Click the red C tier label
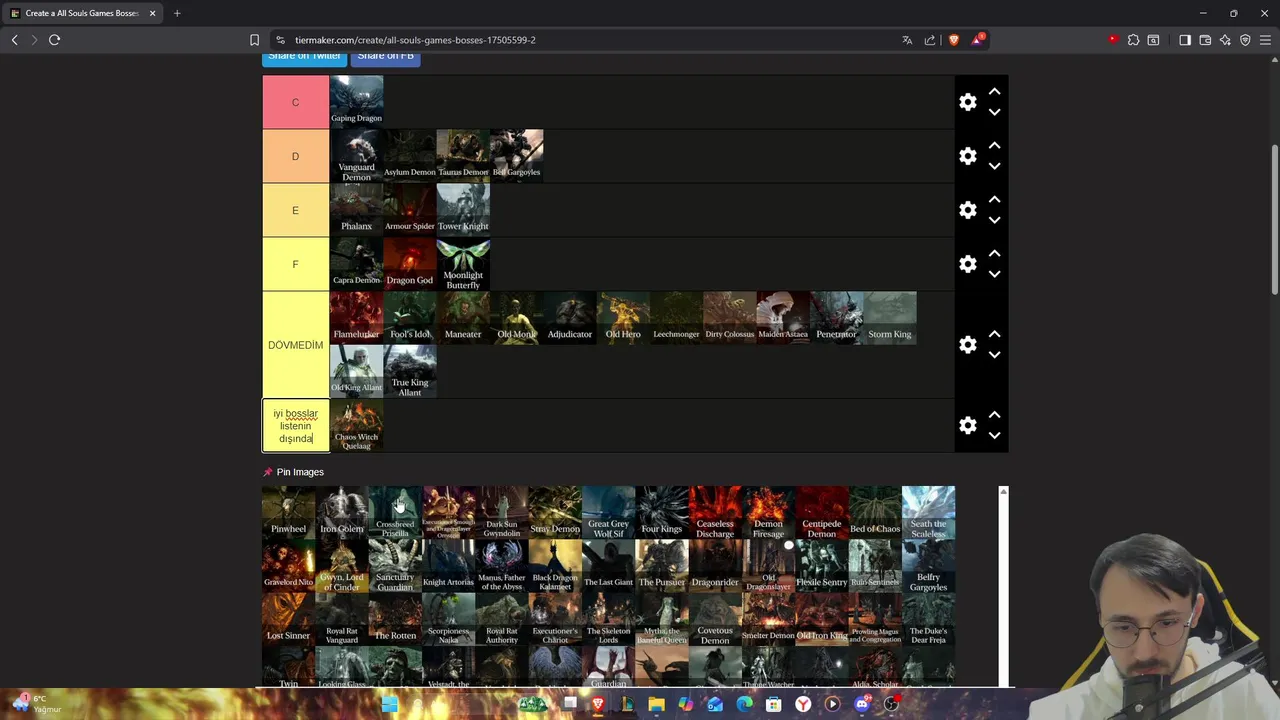This screenshot has height=720, width=1280. click(295, 102)
